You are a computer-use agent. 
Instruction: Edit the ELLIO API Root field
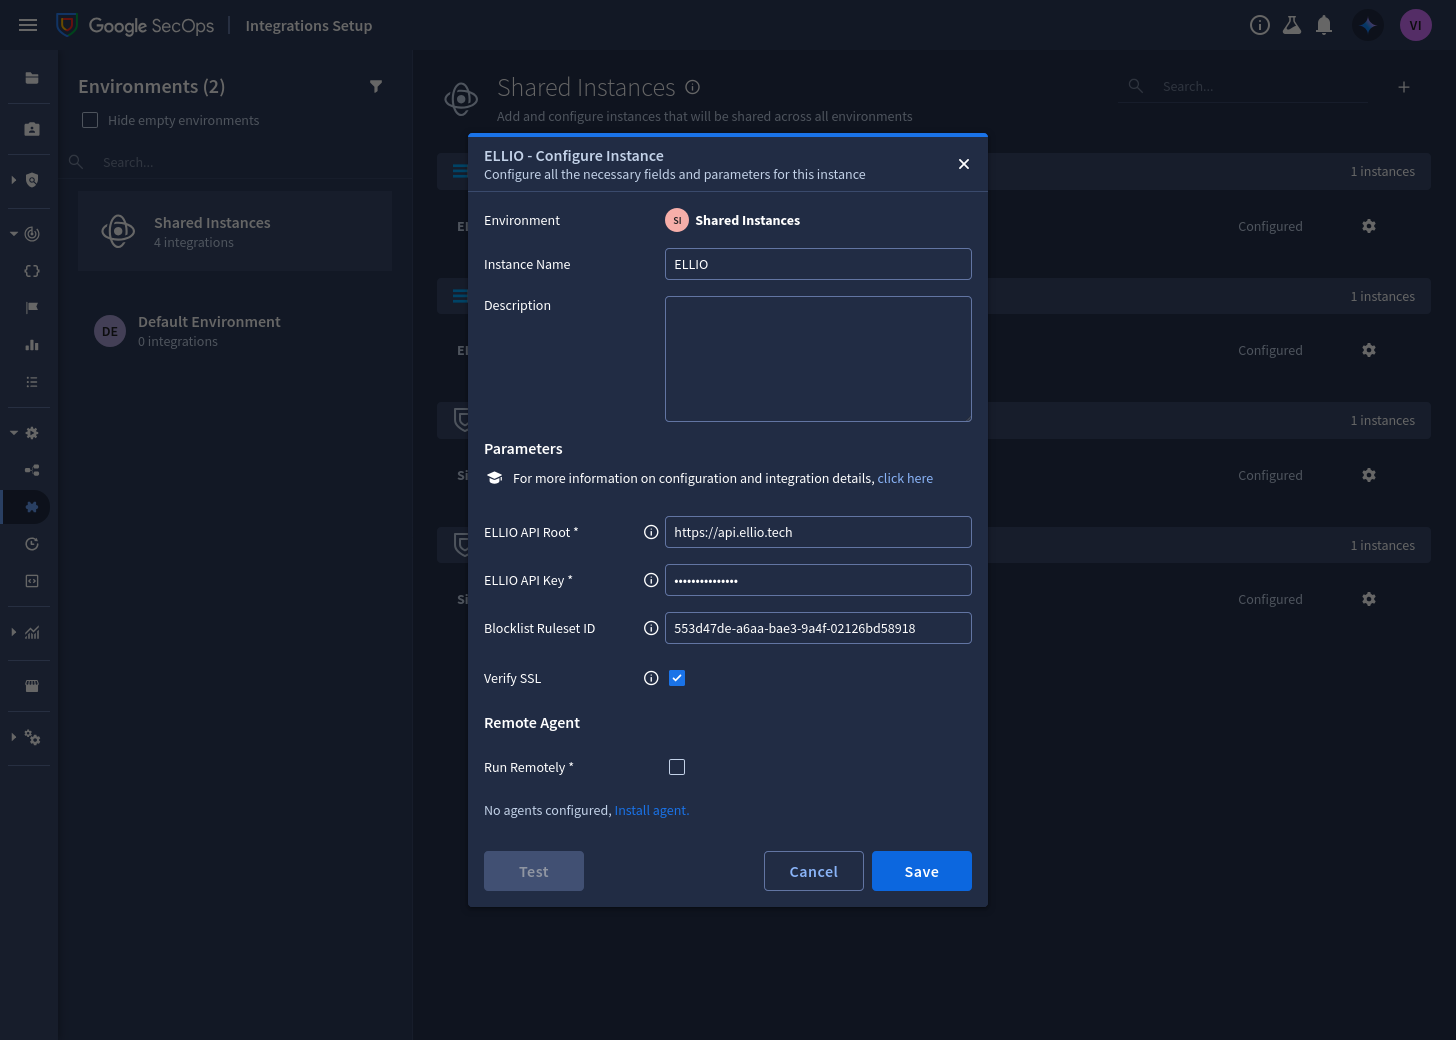coord(818,532)
